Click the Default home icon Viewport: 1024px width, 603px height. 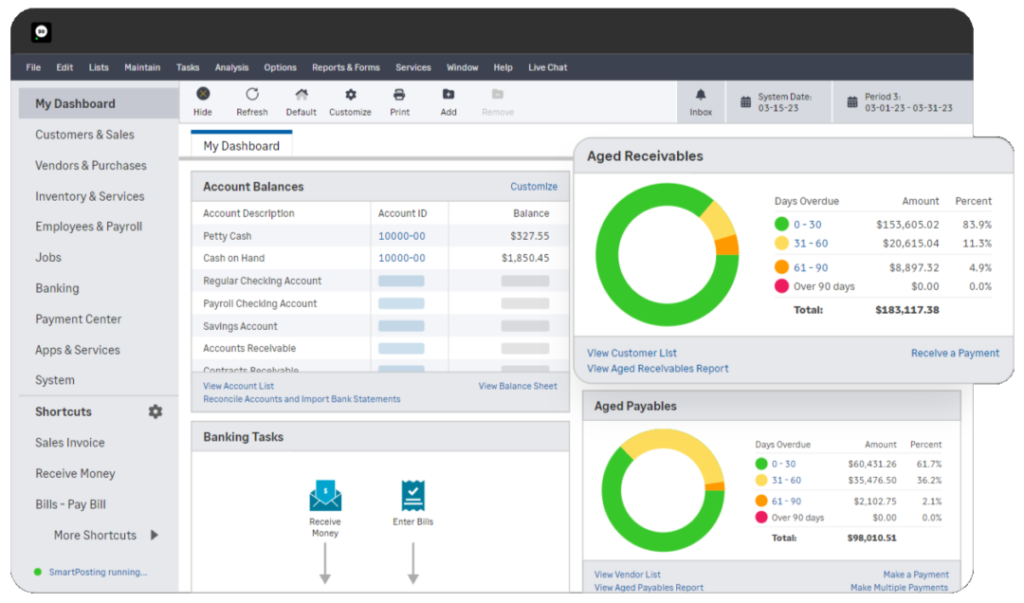[x=301, y=95]
